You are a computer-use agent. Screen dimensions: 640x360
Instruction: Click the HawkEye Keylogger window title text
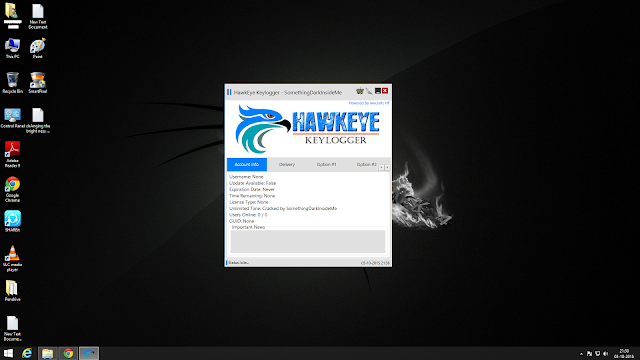click(x=288, y=93)
